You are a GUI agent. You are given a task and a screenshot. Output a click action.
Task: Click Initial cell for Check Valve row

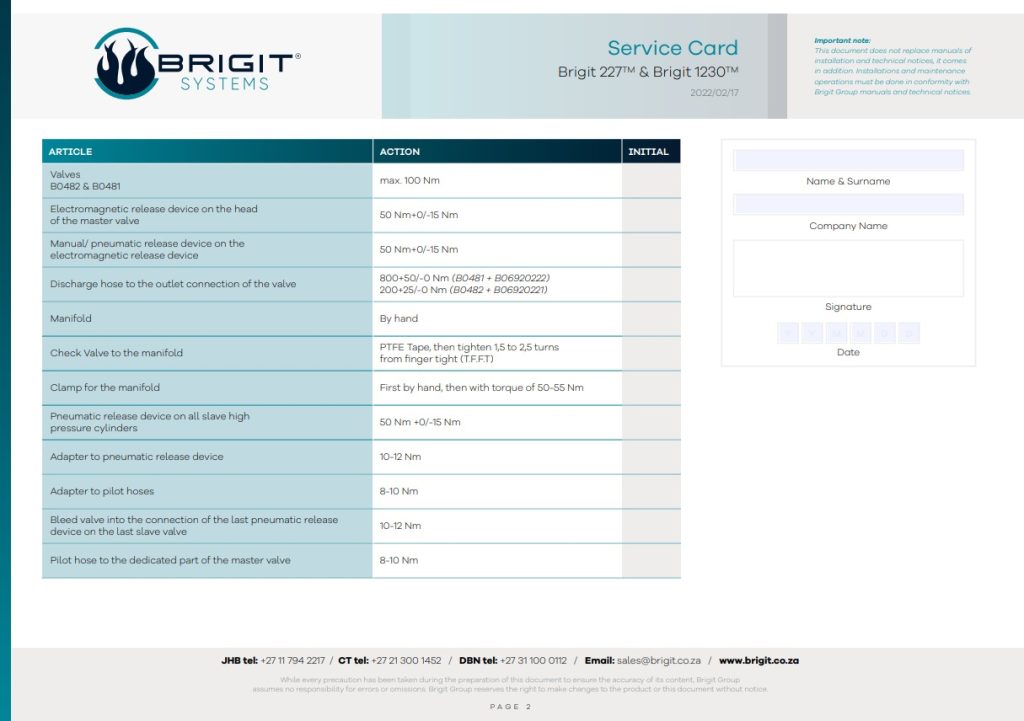click(x=651, y=353)
